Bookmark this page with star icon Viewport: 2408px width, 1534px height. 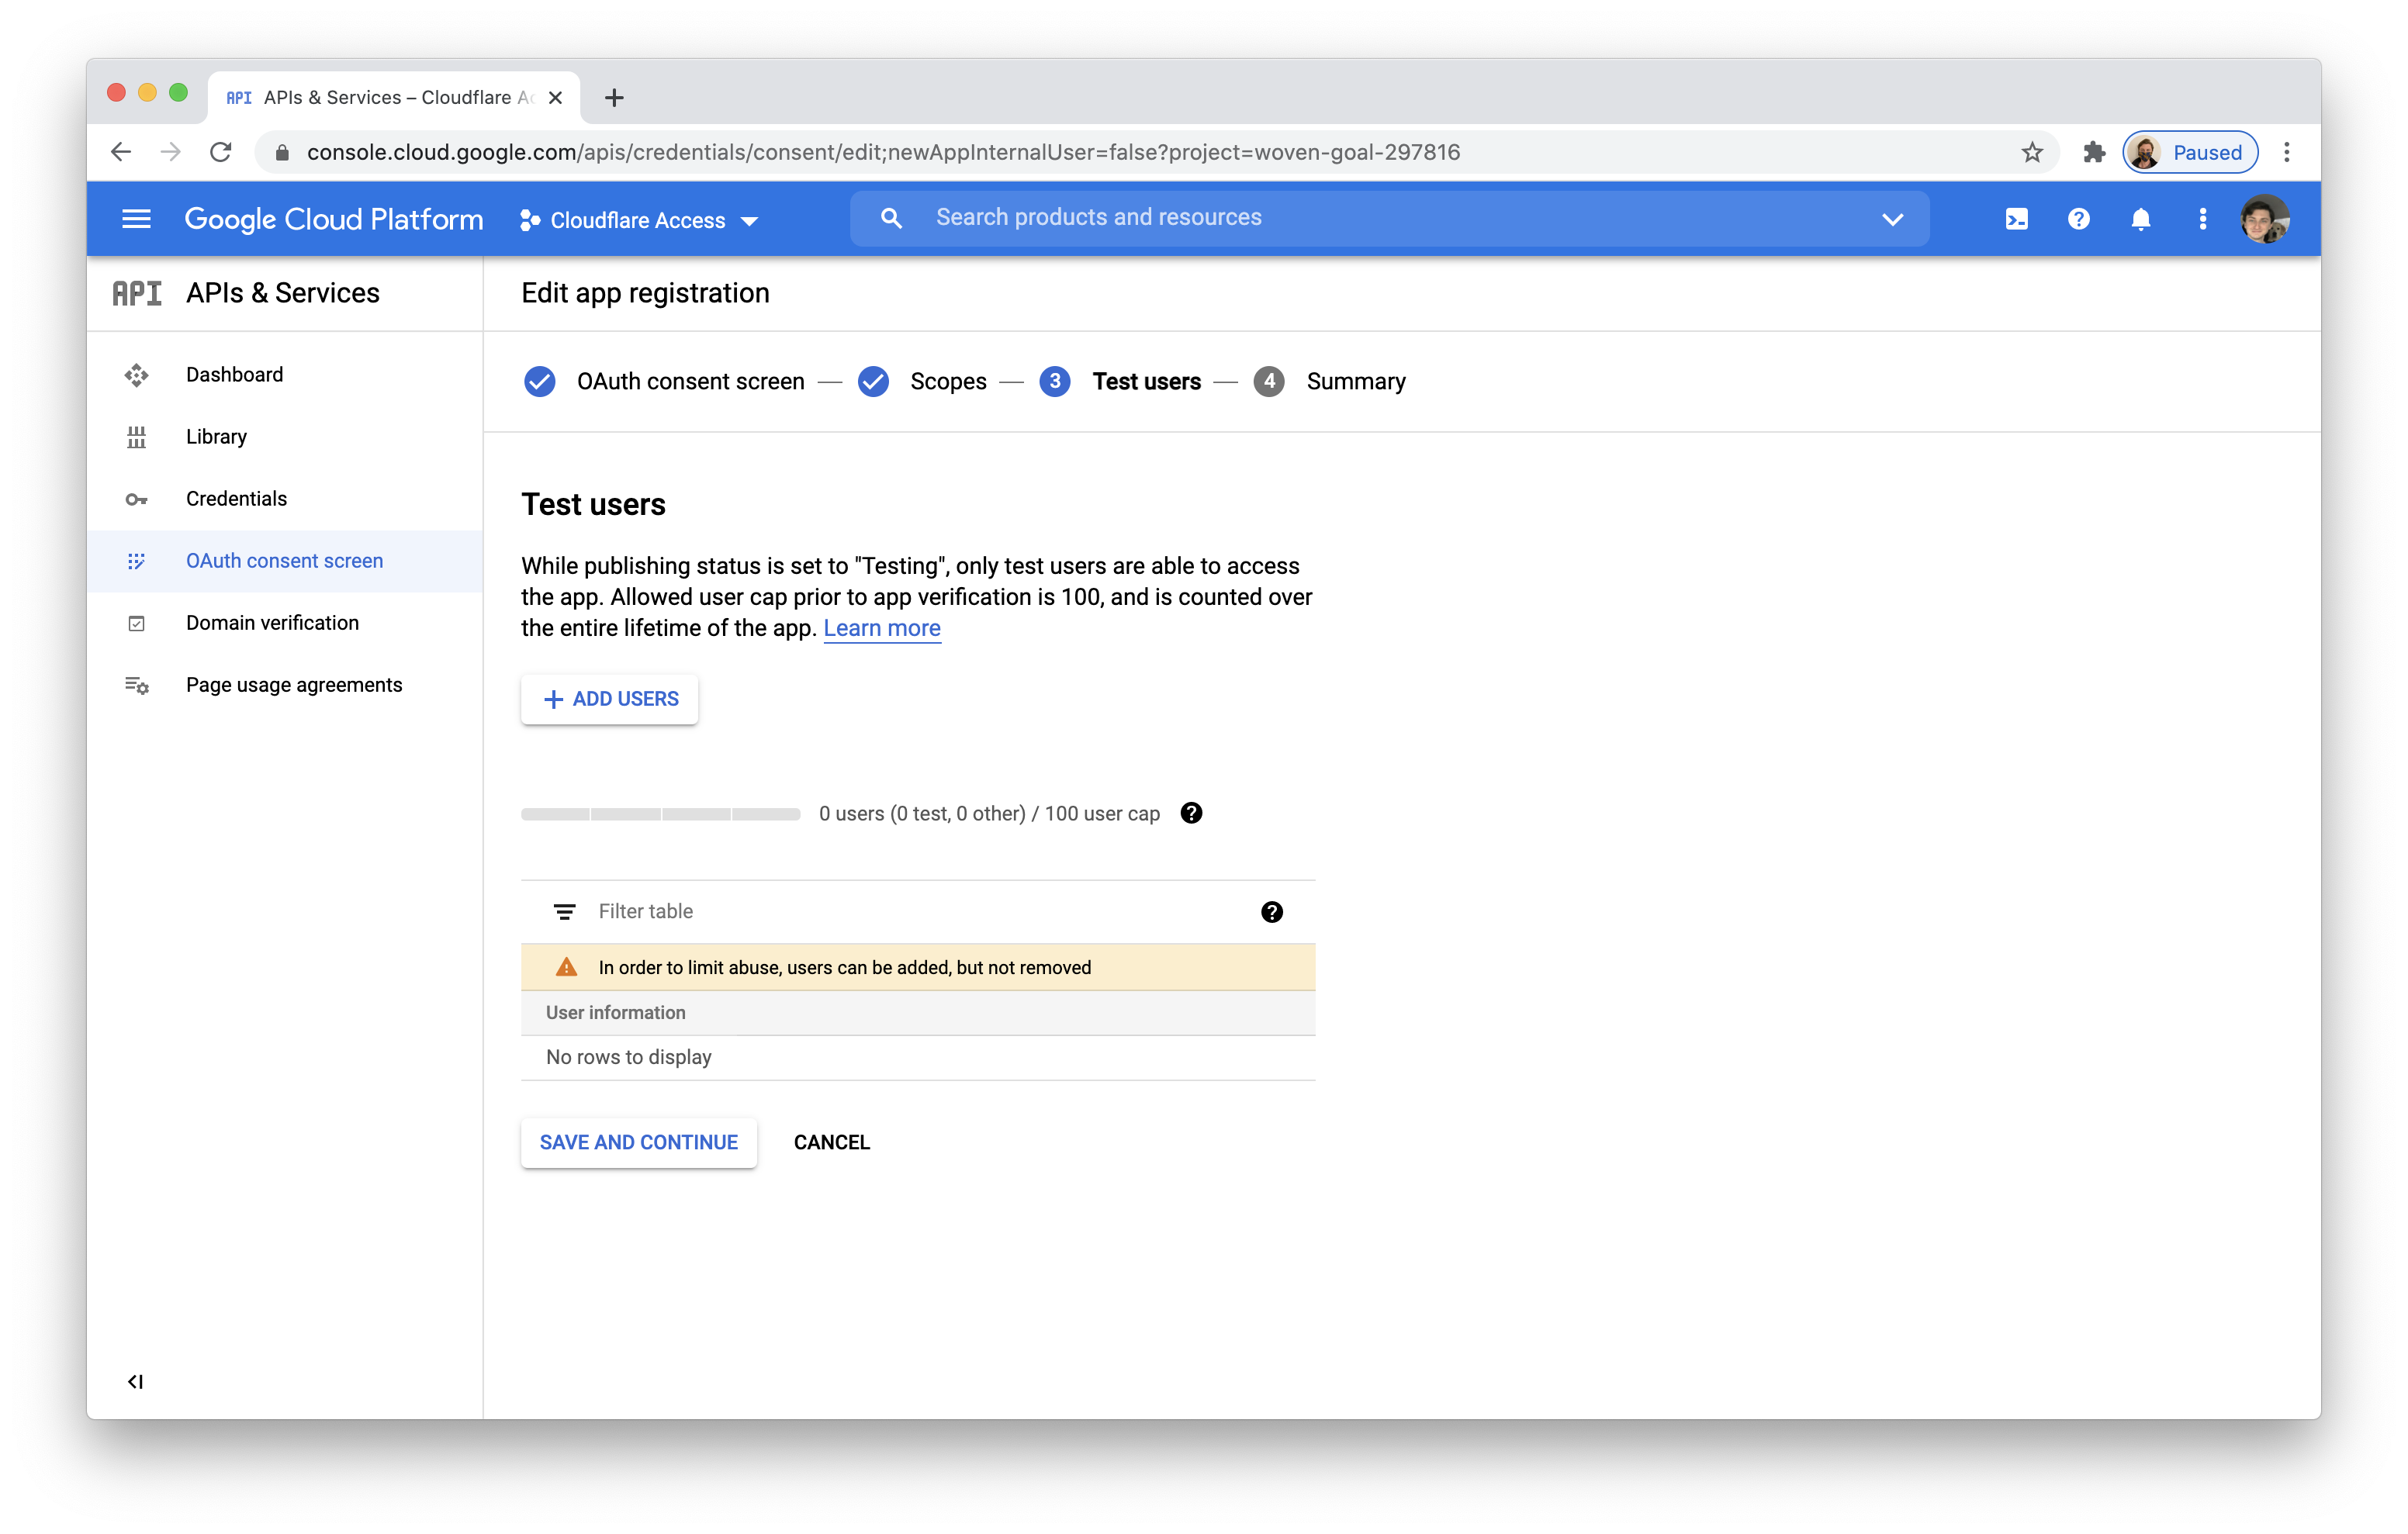point(2031,152)
